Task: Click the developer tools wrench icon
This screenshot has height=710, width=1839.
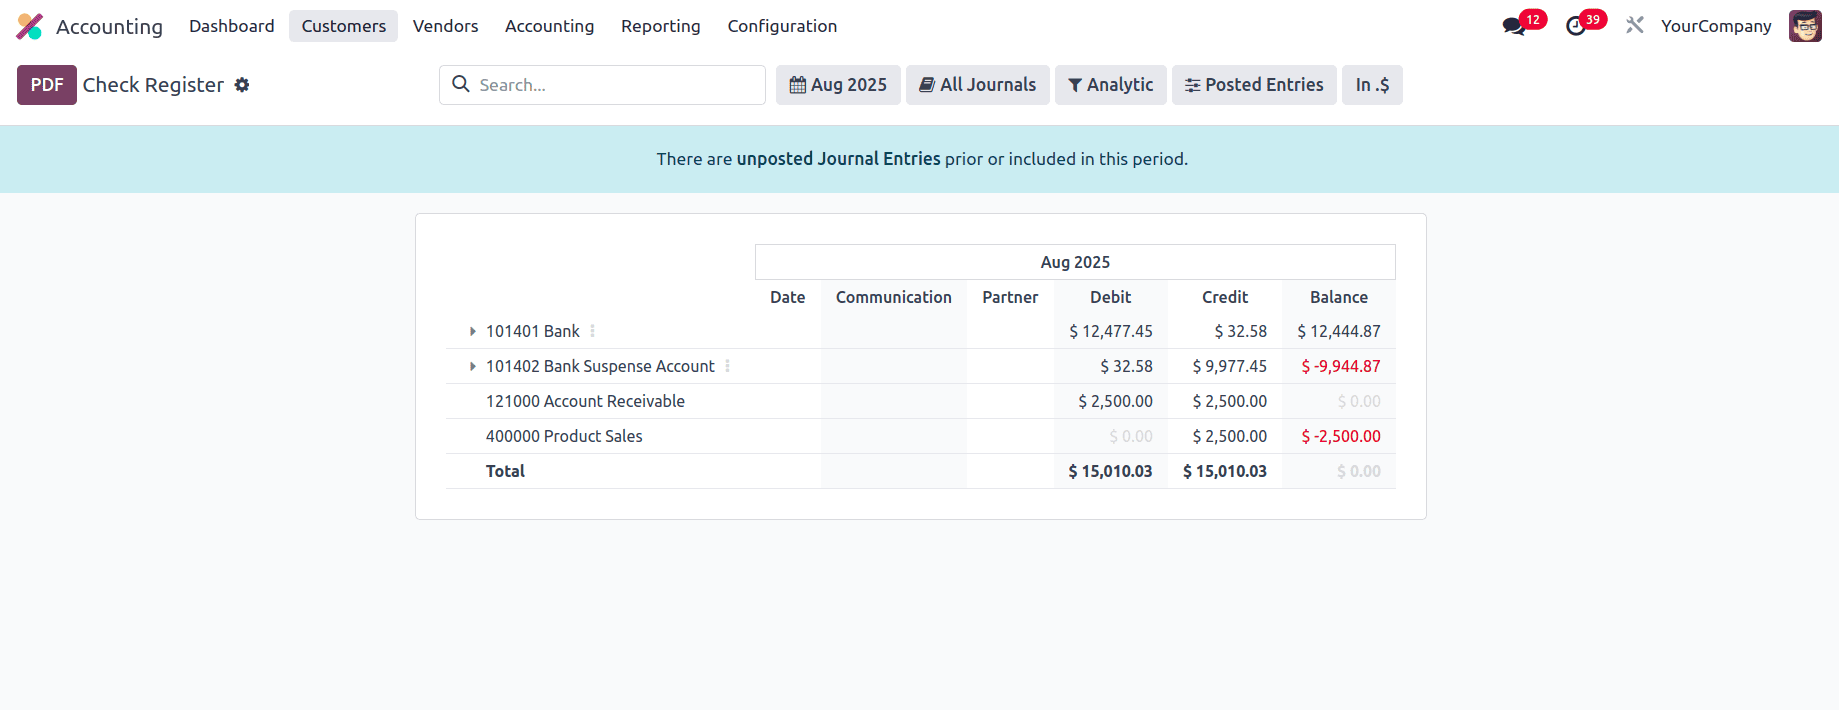Action: coord(1635,25)
